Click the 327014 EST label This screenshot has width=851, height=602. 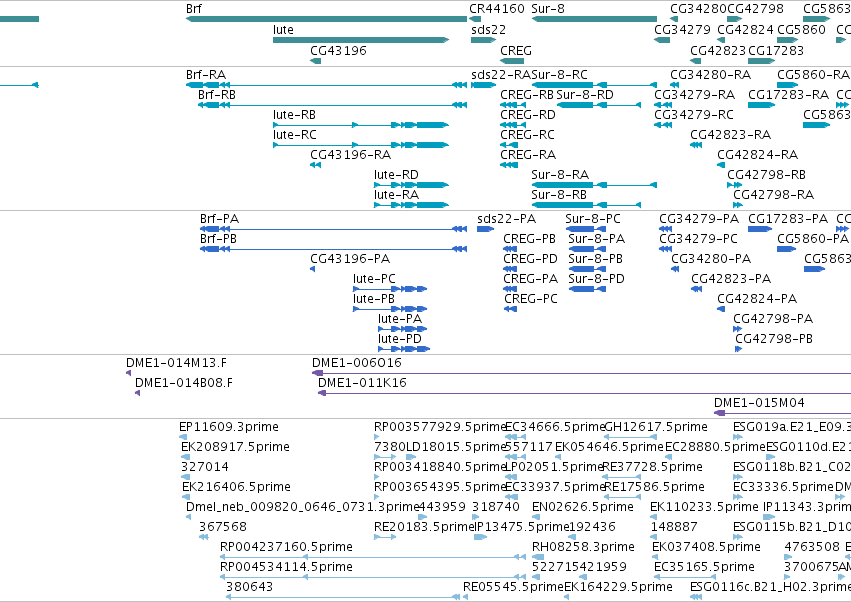[x=205, y=467]
